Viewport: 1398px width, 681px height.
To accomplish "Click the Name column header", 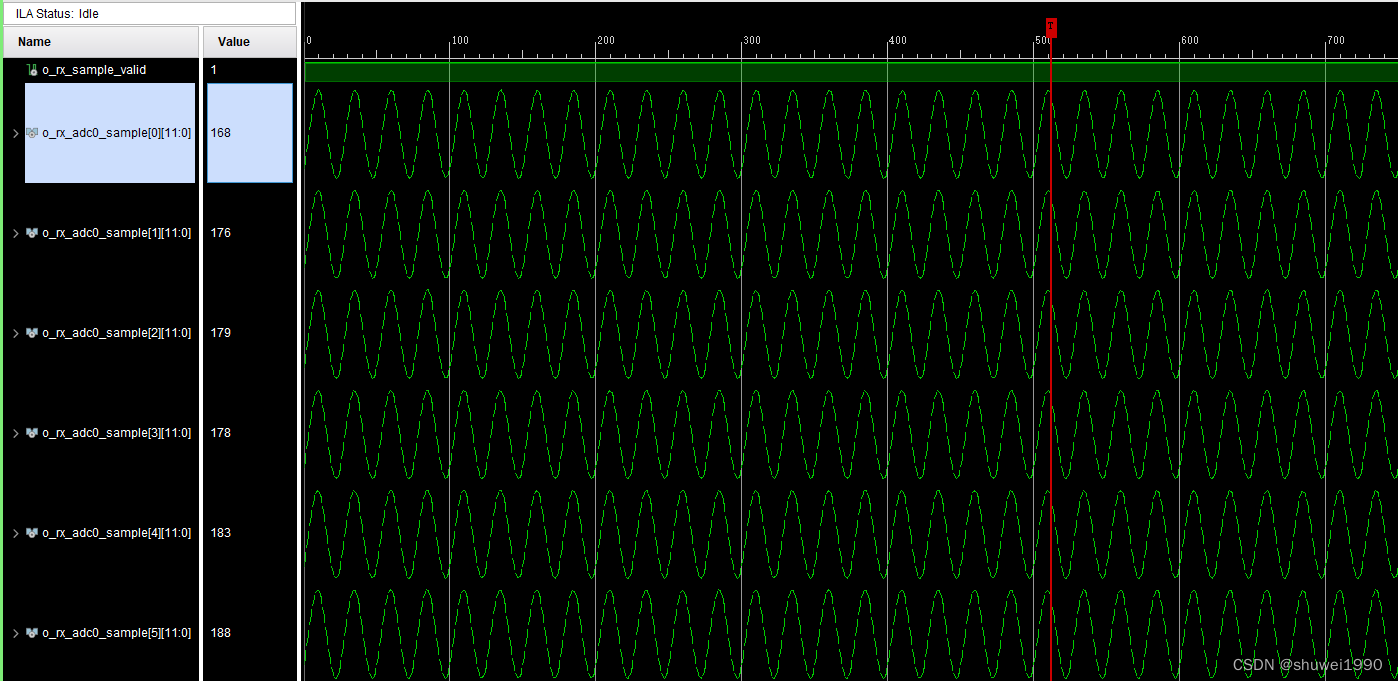I will coord(100,42).
